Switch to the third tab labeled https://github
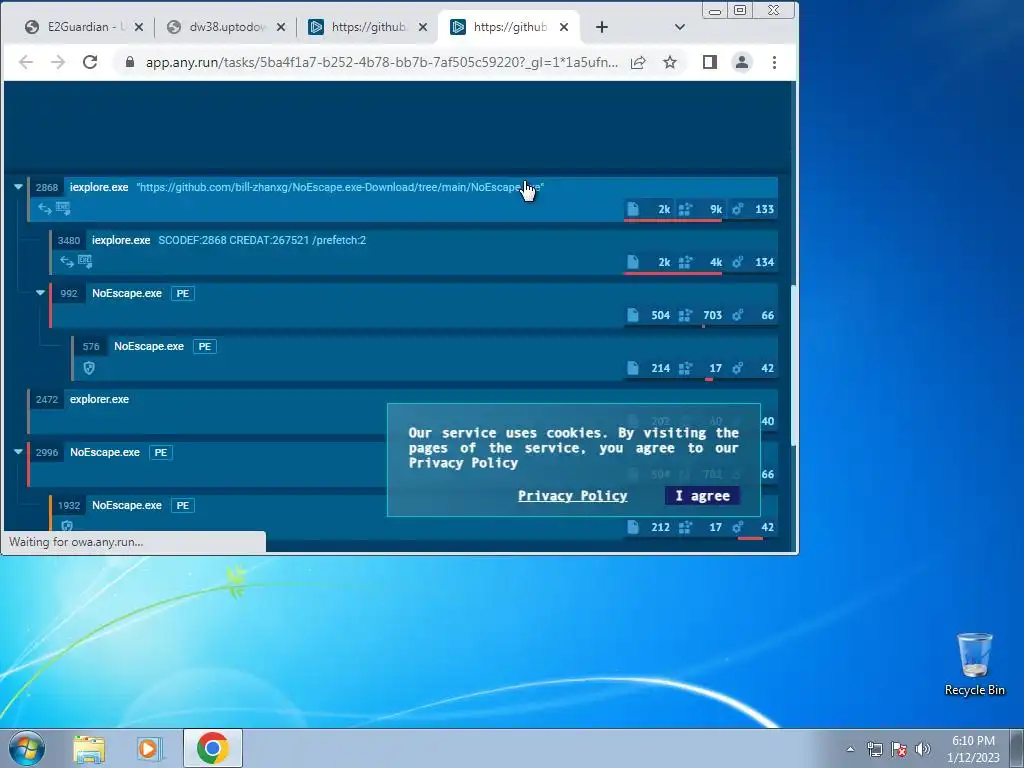Screen dimensions: 1024x768 coord(368,27)
